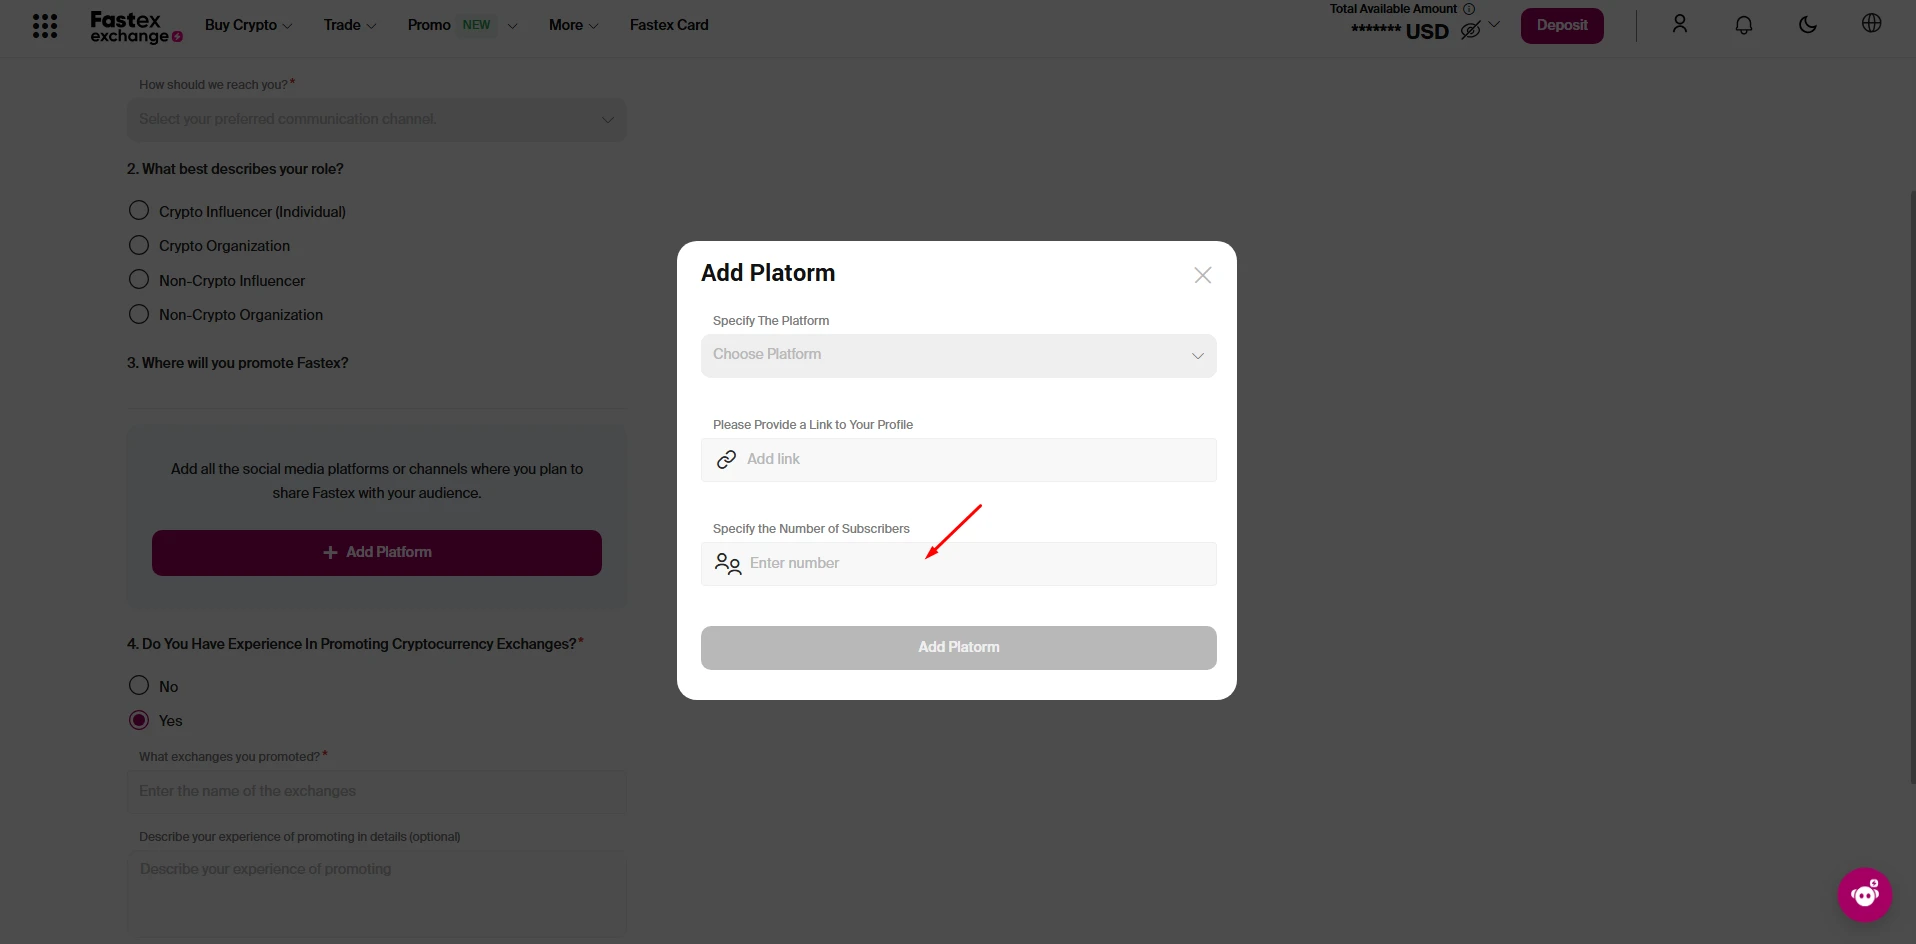Focus the Enter number subscribers field
Image resolution: width=1916 pixels, height=944 pixels.
(975, 564)
